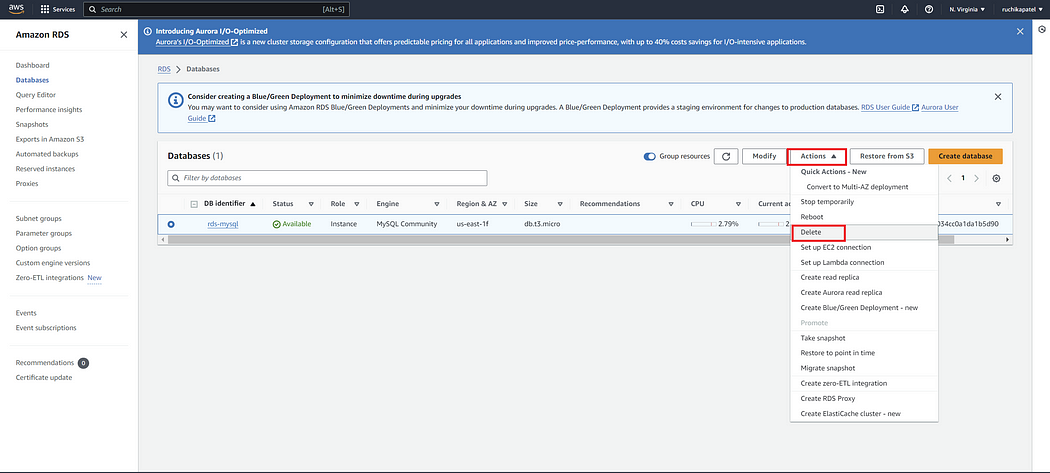This screenshot has height=473, width=1050.
Task: Sort by Region & AZ column
Action: tap(504, 204)
